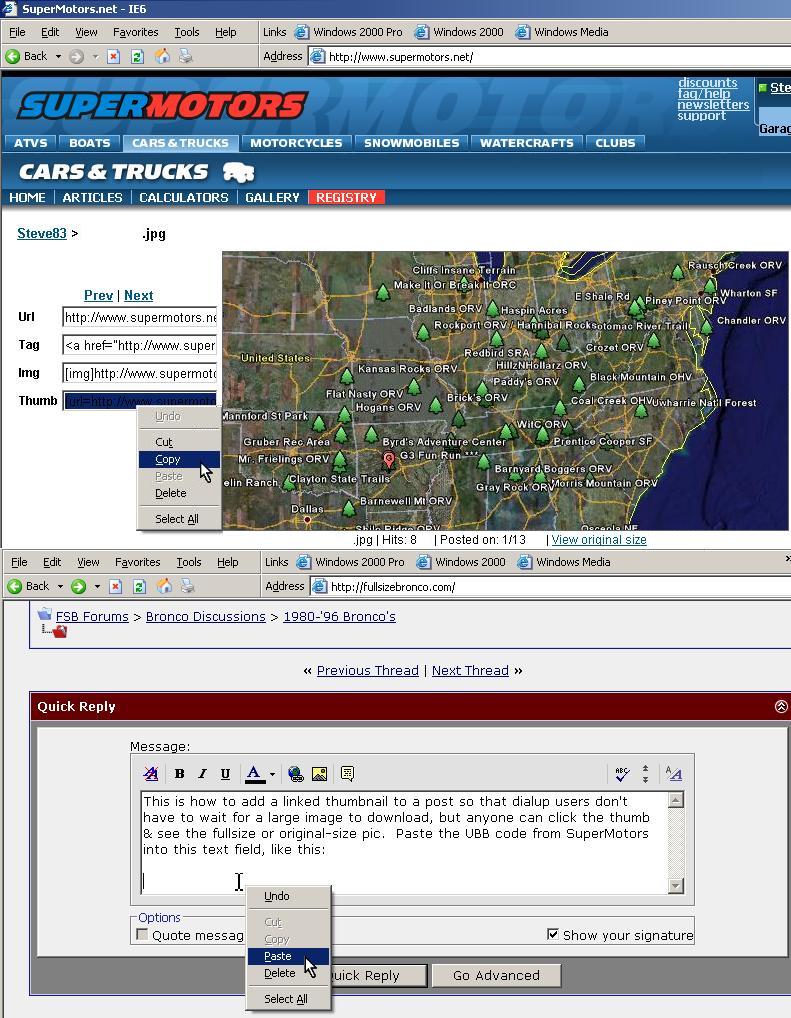The height and width of the screenshot is (1018, 791).
Task: Click Address bar in SuperMotors window
Action: coord(549,56)
